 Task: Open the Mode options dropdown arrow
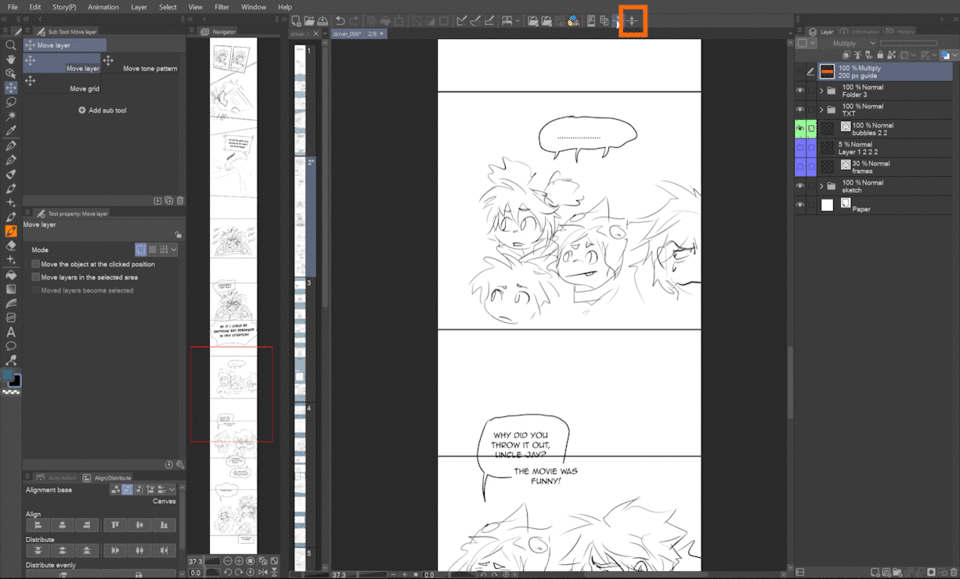174,250
